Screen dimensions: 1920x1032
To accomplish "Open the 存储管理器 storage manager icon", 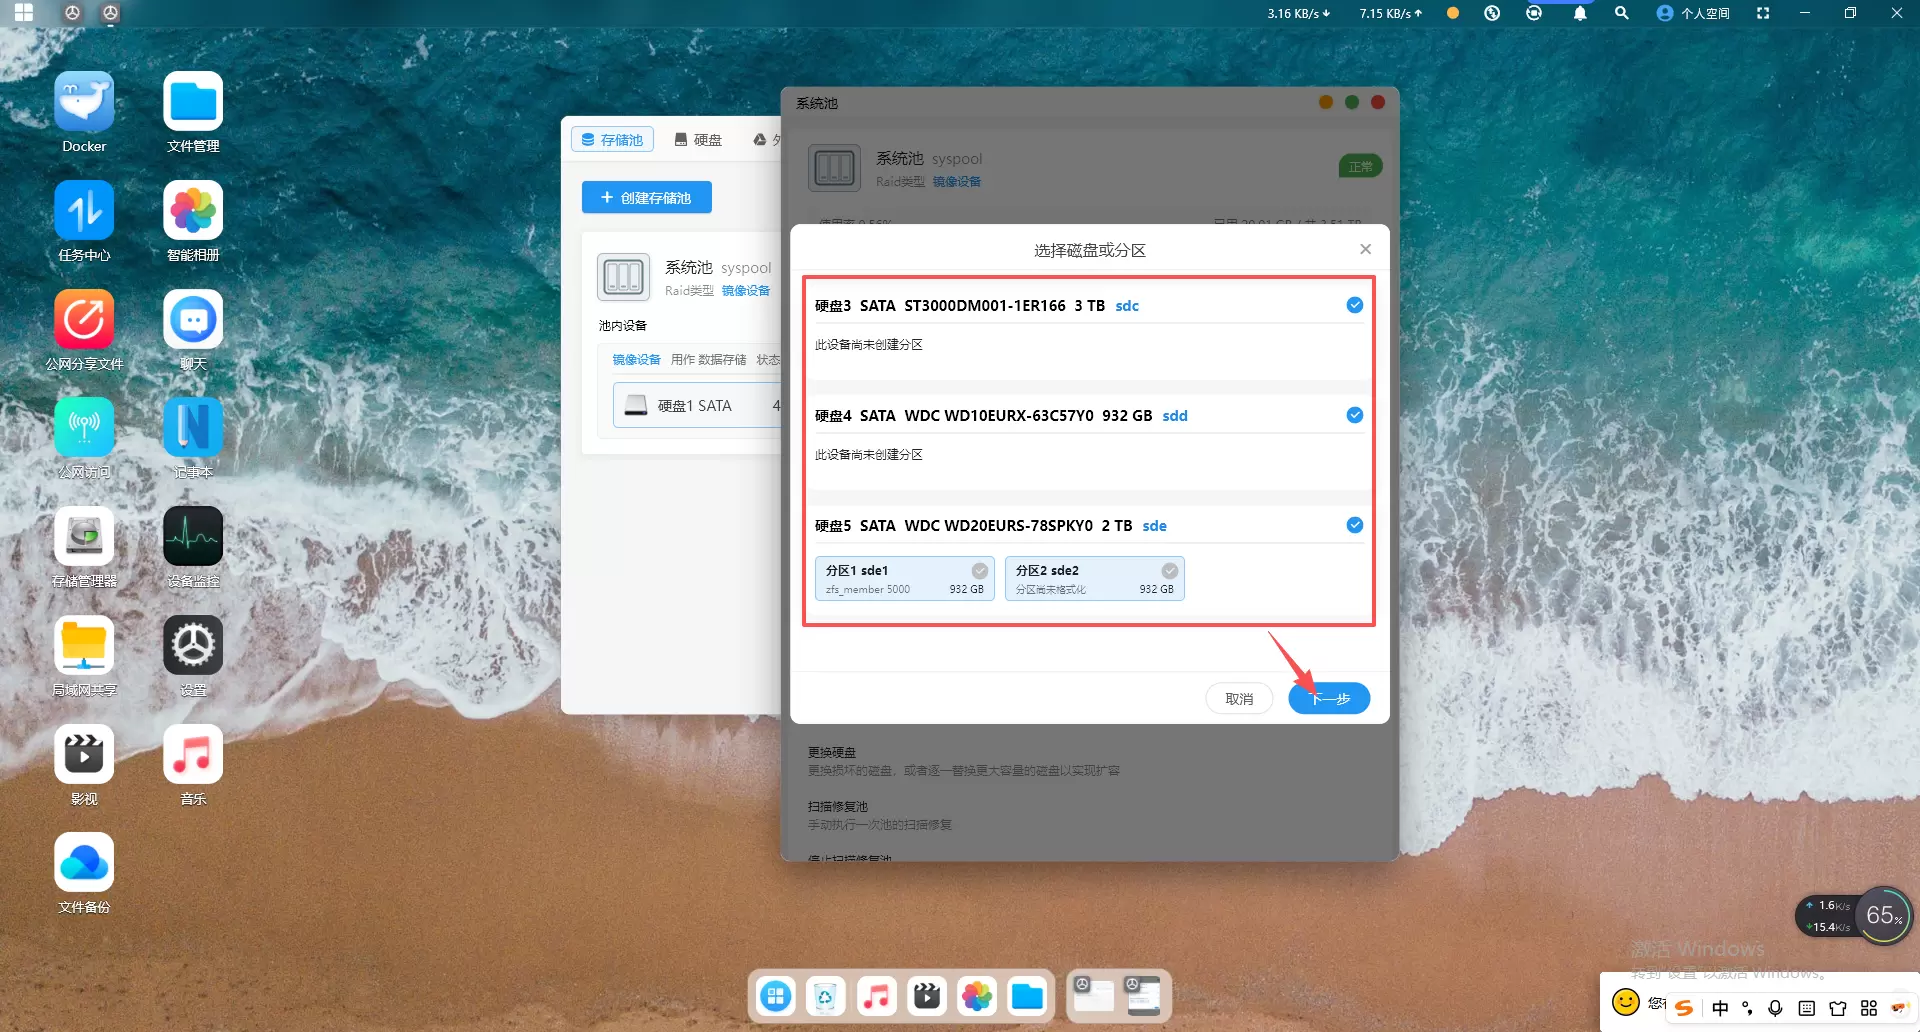I will (x=84, y=537).
